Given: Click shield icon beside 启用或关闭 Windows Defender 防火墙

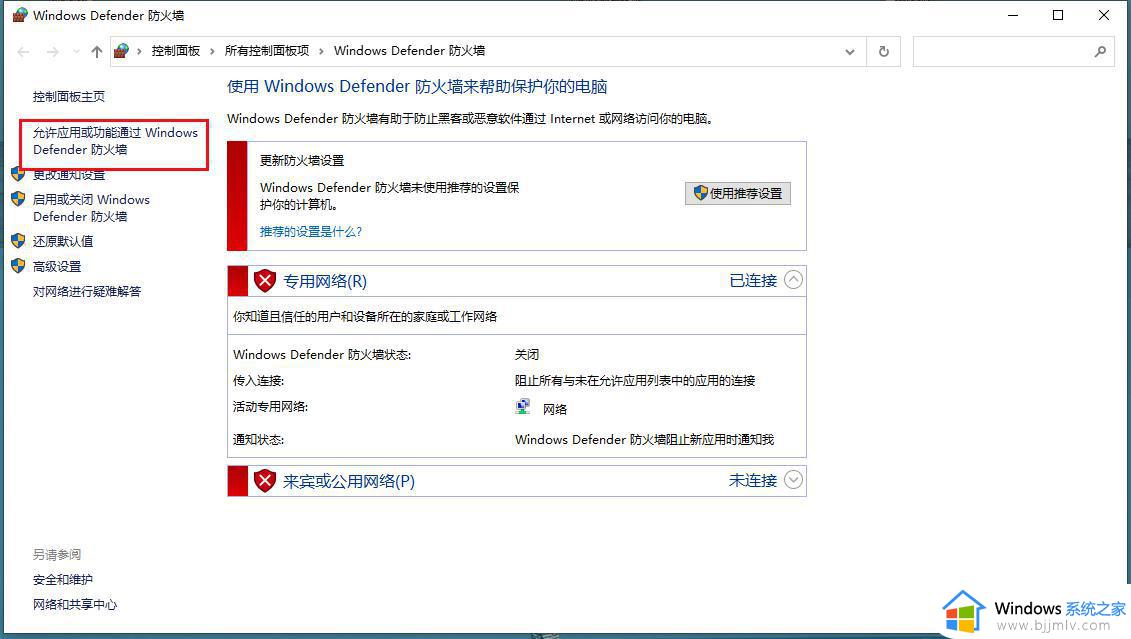Looking at the screenshot, I should [x=19, y=199].
